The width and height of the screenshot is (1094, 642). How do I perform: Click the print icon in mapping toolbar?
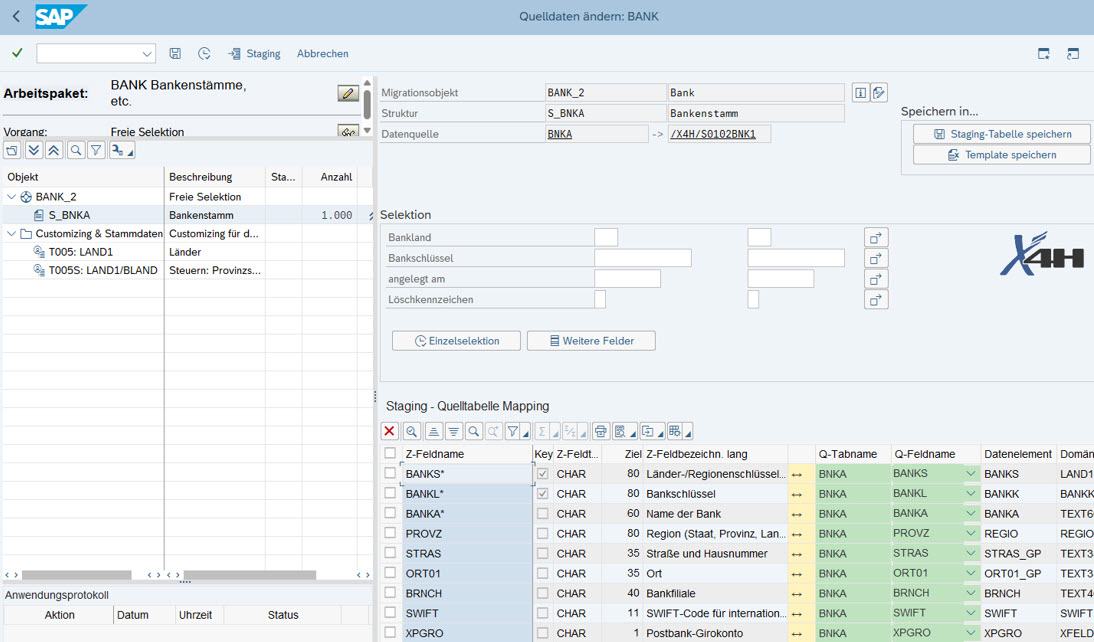tap(600, 431)
